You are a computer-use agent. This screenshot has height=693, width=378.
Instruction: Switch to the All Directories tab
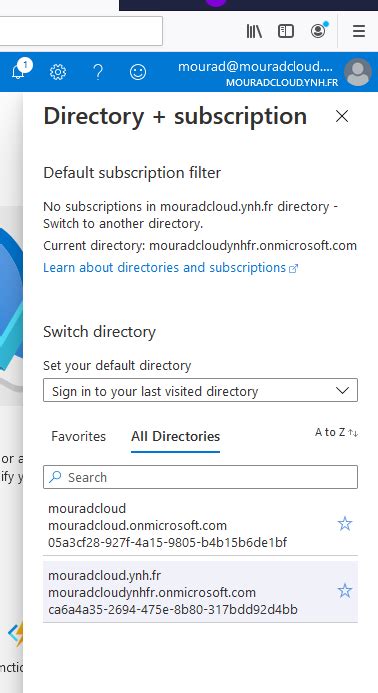coord(176,437)
